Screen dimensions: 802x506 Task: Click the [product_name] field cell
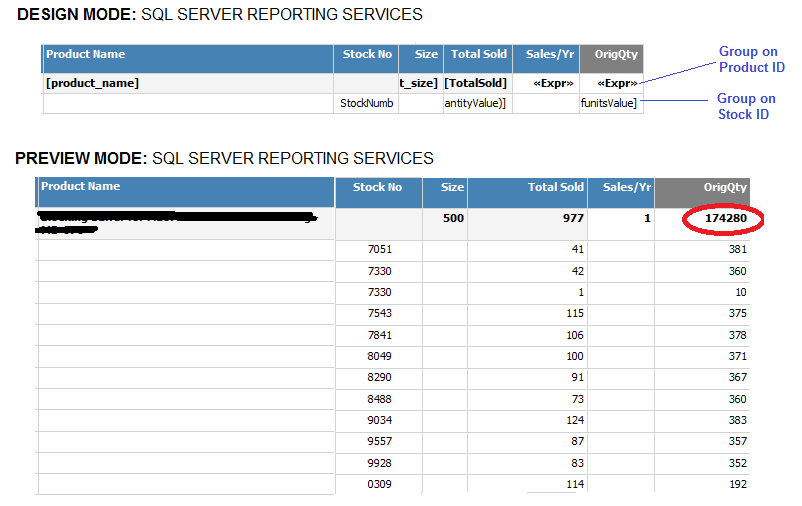188,83
